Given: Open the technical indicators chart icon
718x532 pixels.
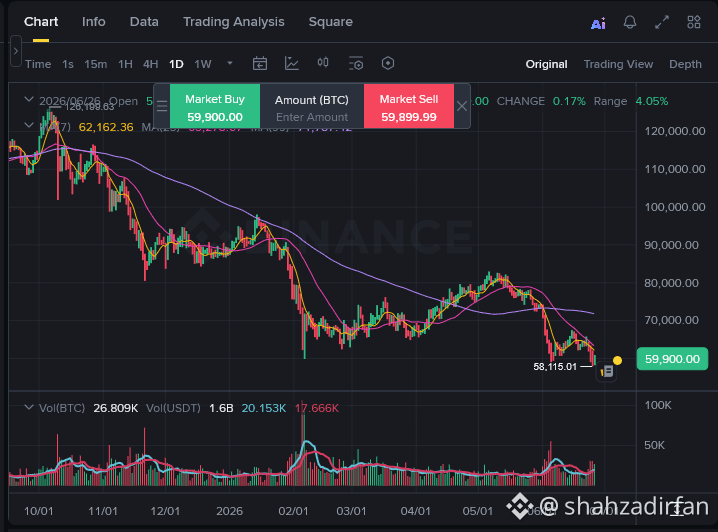Looking at the screenshot, I should tap(292, 63).
